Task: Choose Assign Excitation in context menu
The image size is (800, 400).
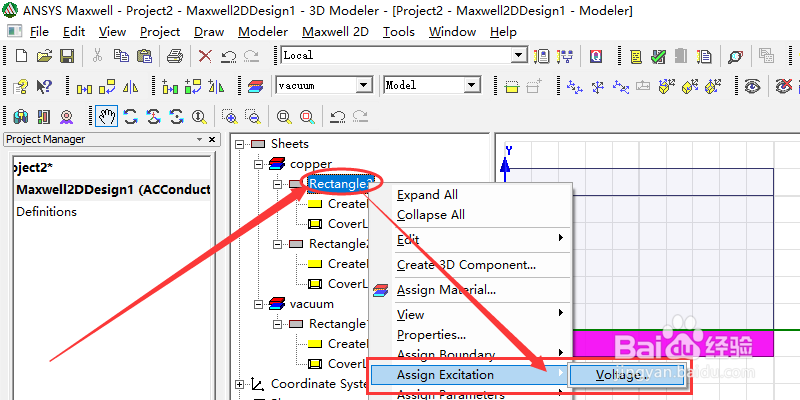Action: pyautogui.click(x=469, y=375)
